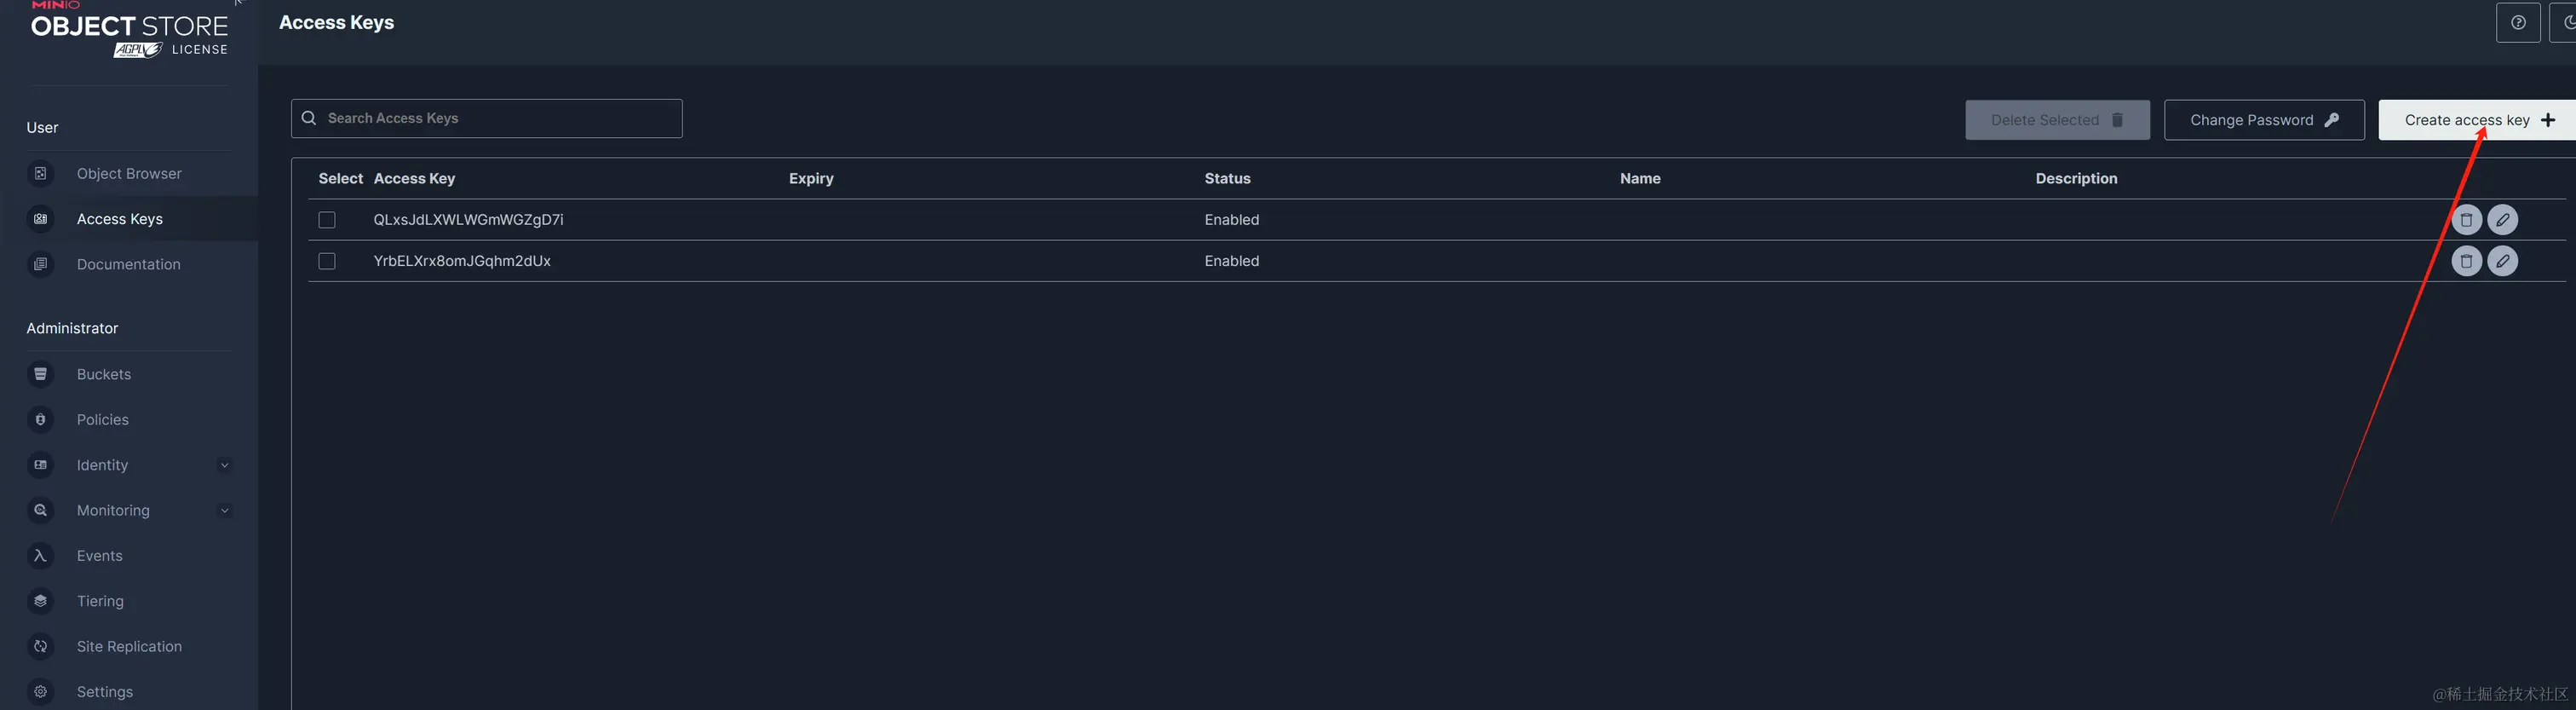Image resolution: width=2576 pixels, height=710 pixels.
Task: Click the Monitoring magnifier icon
Action: [x=41, y=510]
